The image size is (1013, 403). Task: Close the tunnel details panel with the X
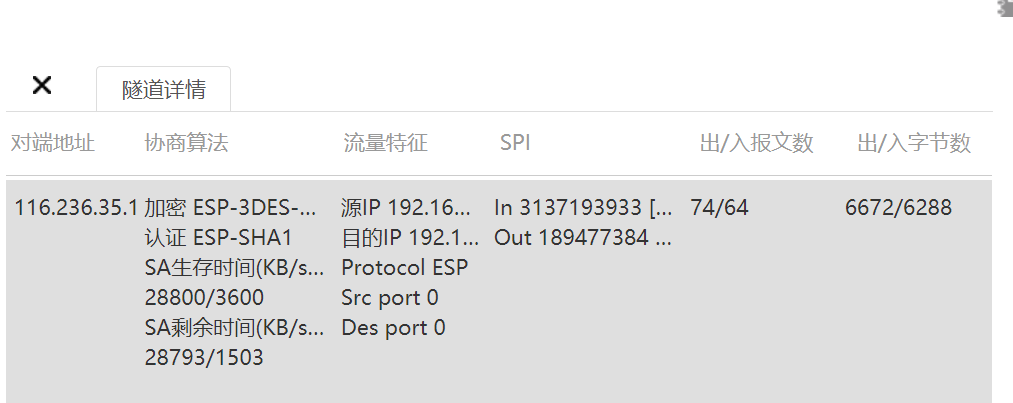(42, 86)
